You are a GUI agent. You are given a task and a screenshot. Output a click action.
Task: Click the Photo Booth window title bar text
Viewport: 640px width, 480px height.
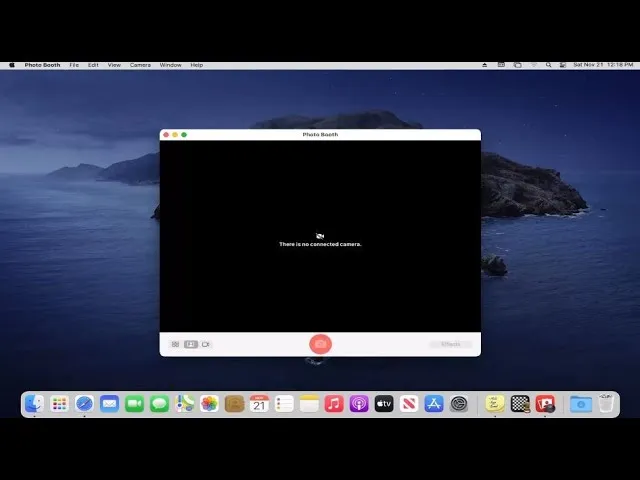pyautogui.click(x=320, y=134)
